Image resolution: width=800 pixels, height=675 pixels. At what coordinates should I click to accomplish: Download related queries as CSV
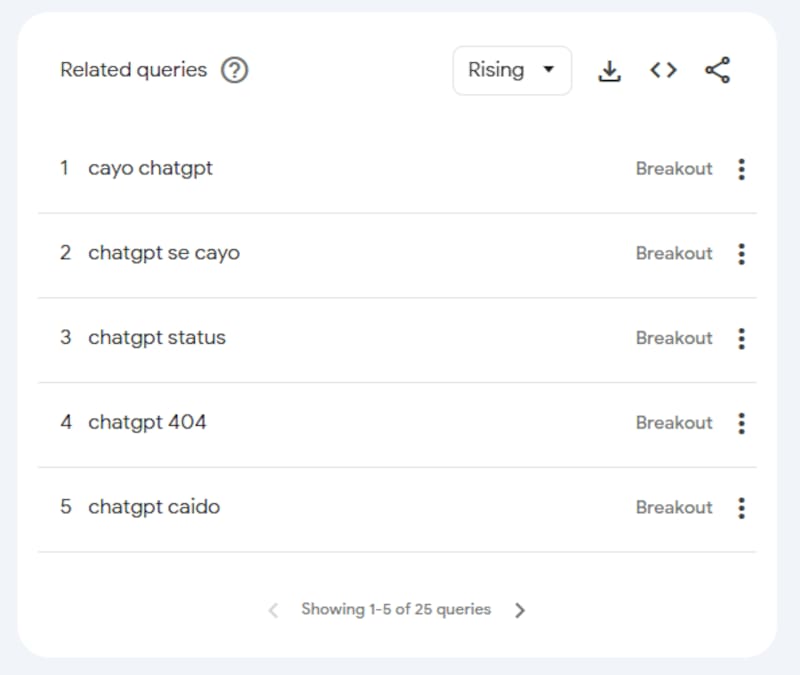(x=610, y=70)
